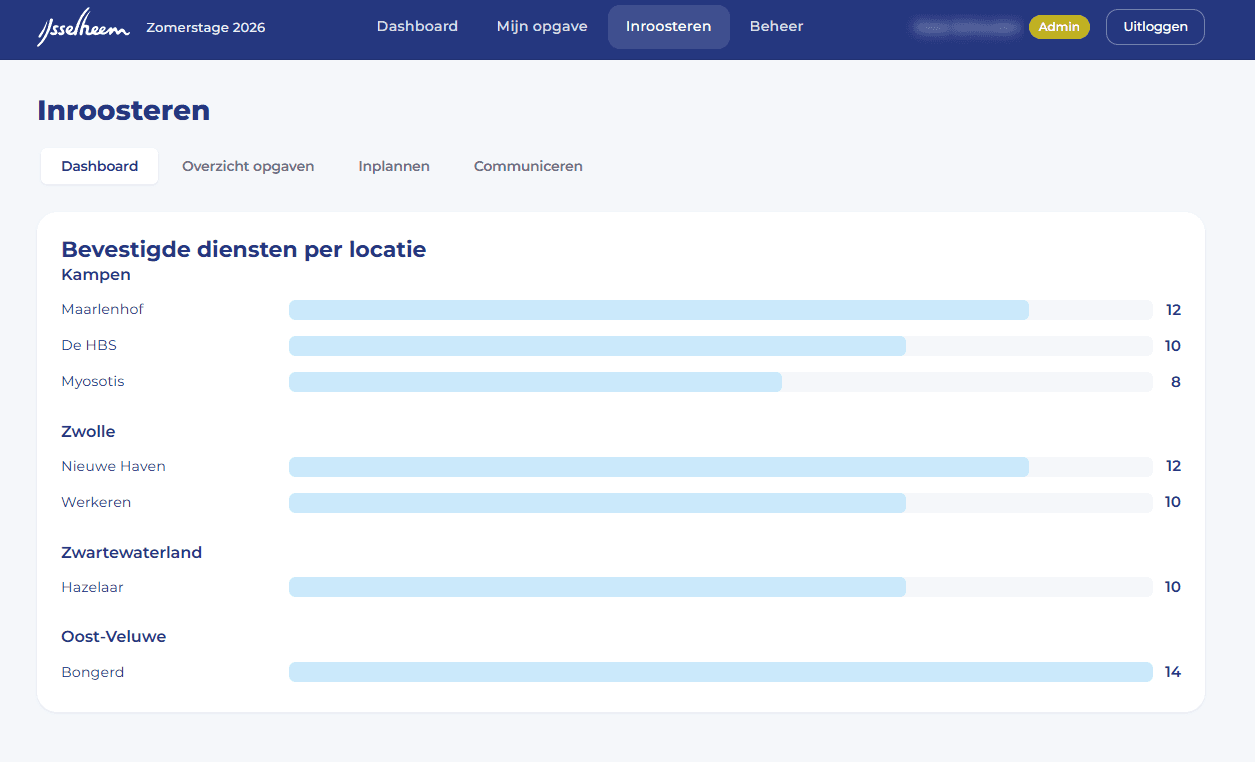Click the blurred user name
Viewport: 1255px width, 762px height.
tap(966, 27)
